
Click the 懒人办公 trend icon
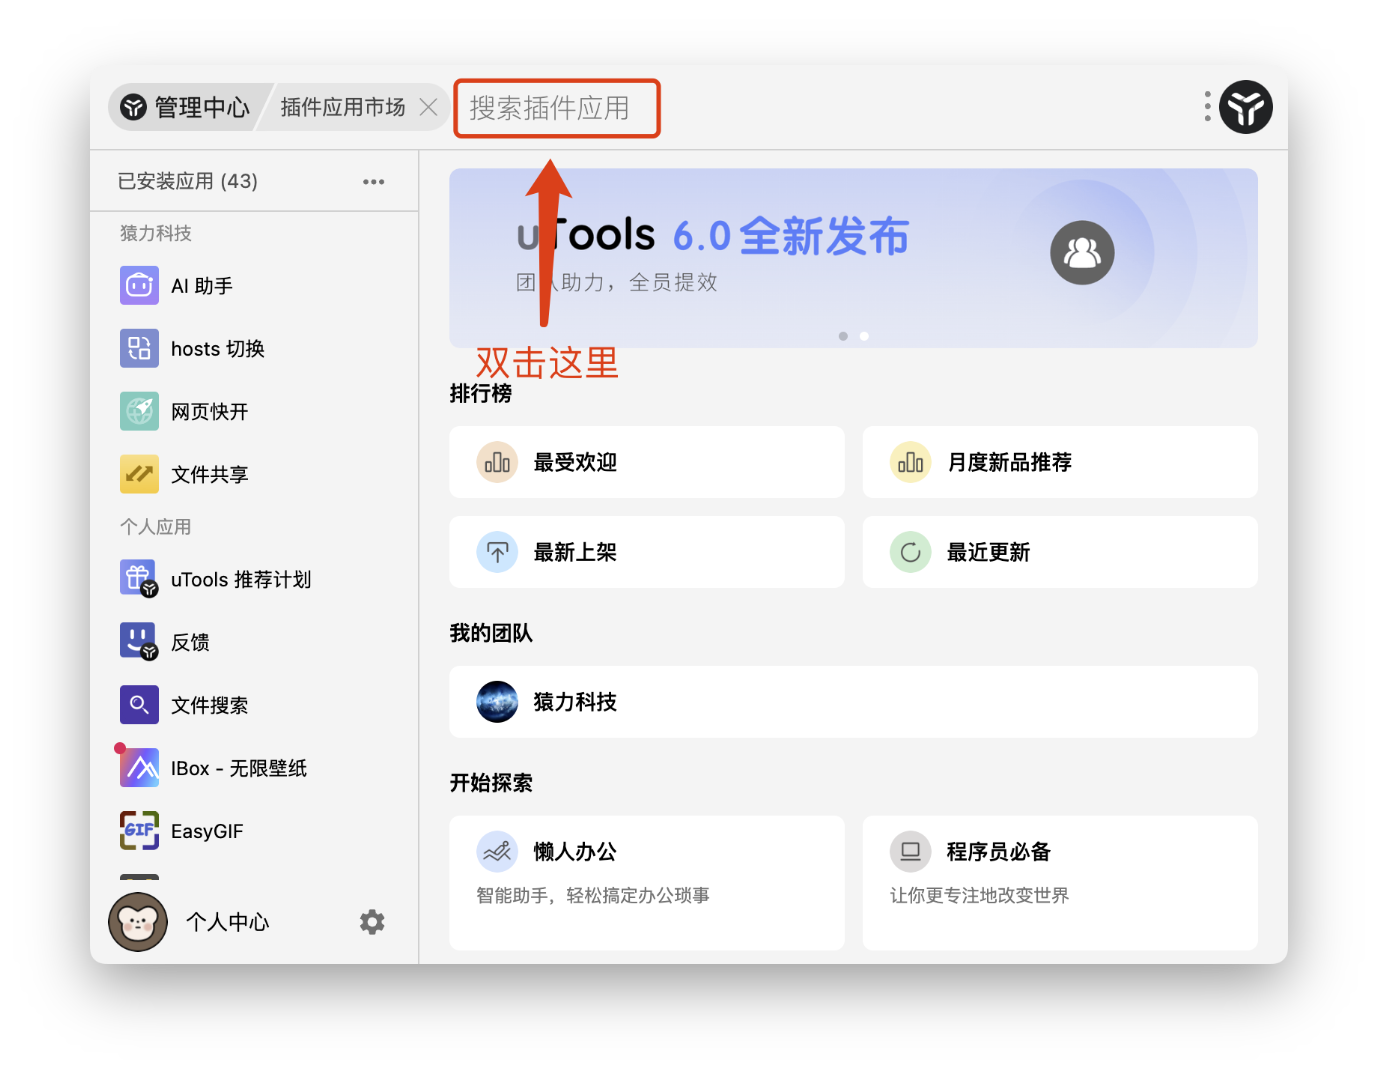tap(497, 852)
